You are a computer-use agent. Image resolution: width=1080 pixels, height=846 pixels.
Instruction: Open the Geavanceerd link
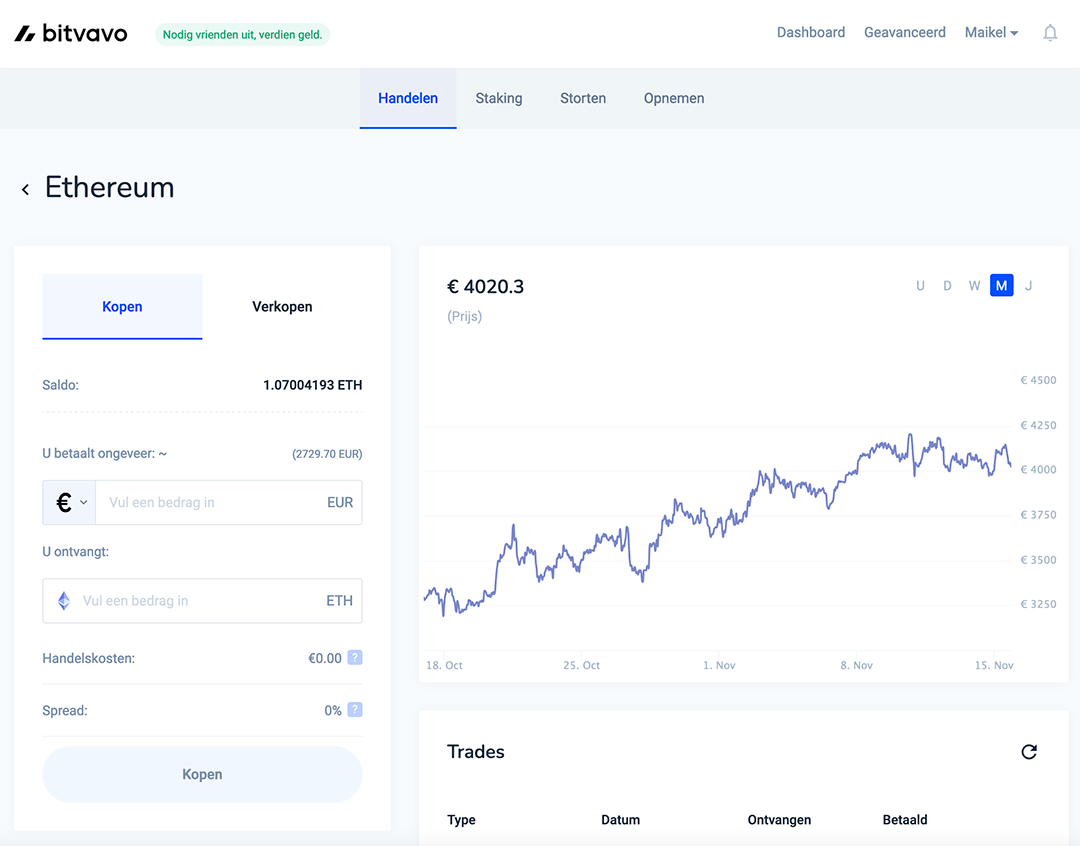pos(905,33)
